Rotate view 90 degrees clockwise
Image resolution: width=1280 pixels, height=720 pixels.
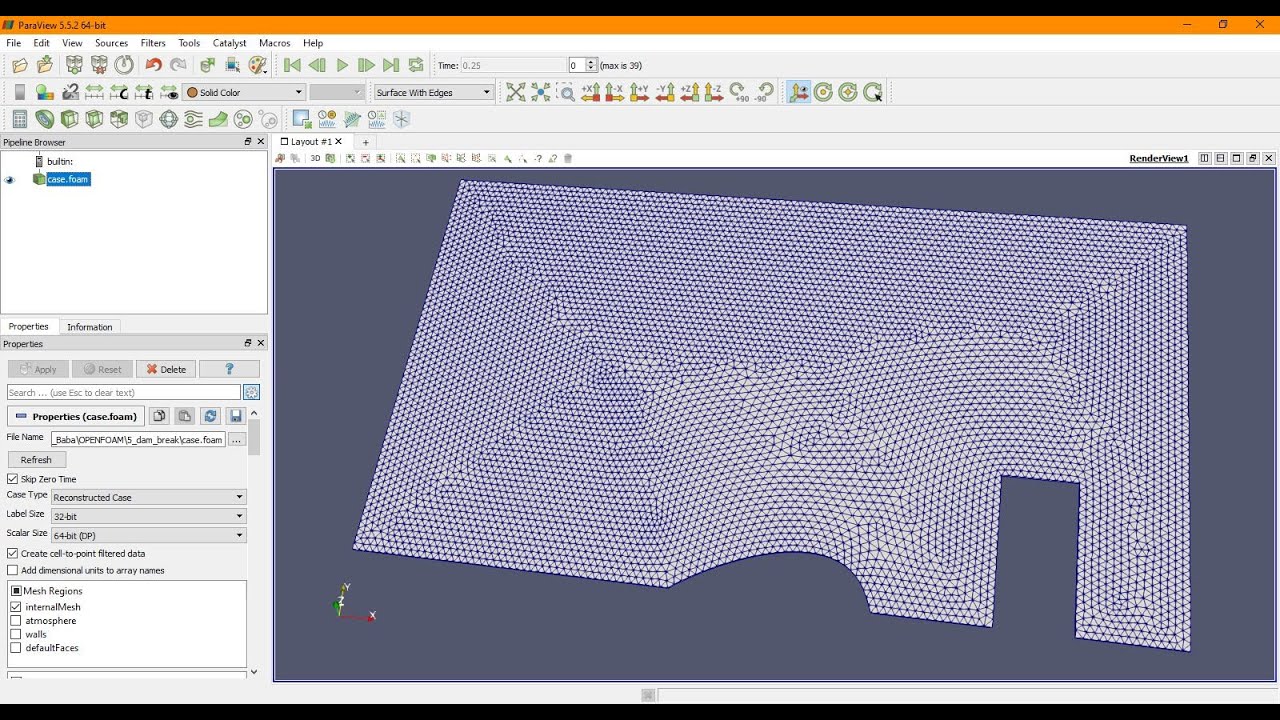tap(739, 92)
